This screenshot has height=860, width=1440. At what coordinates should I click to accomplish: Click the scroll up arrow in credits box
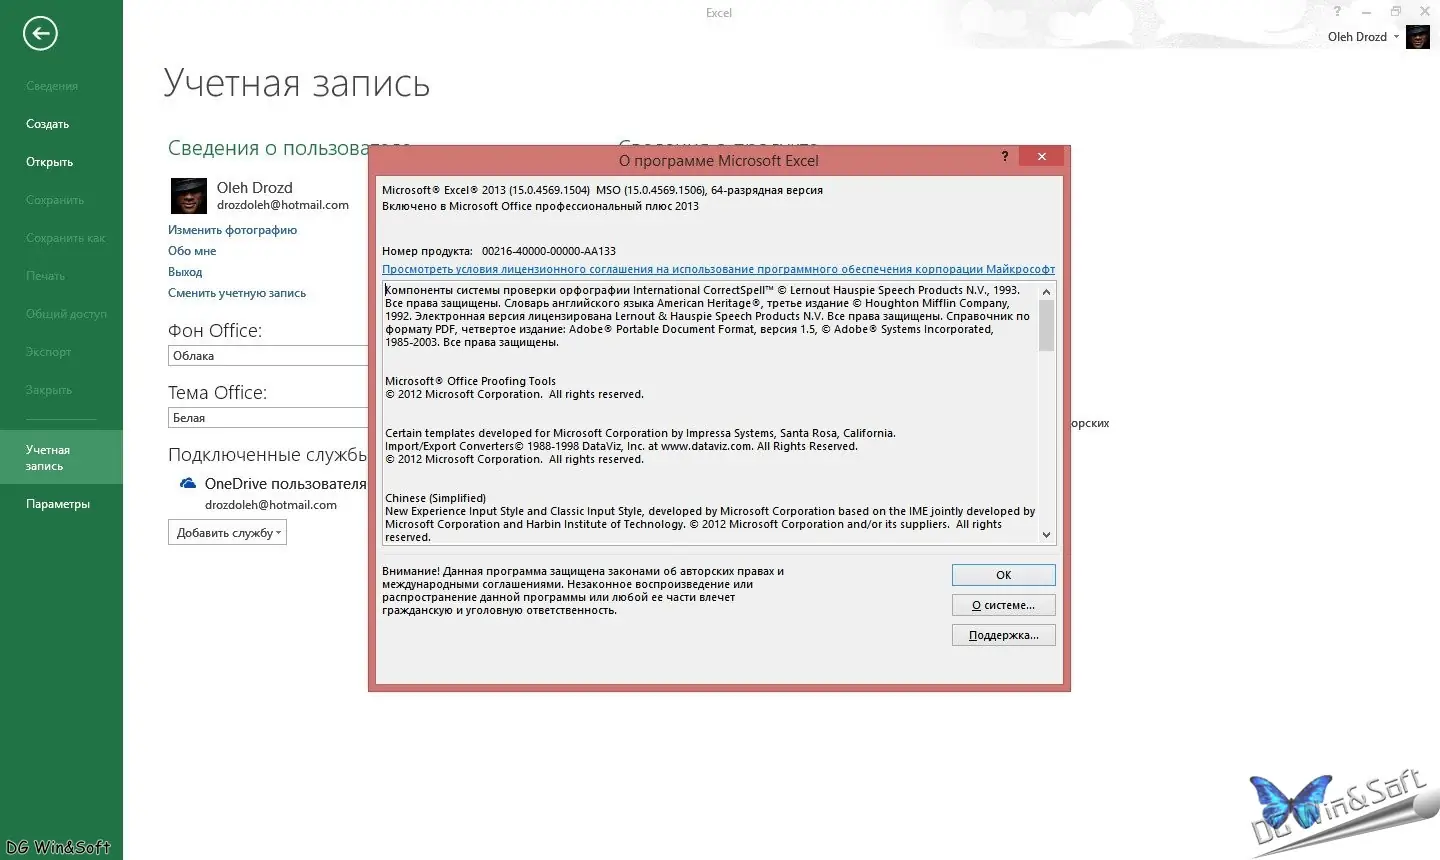[x=1047, y=292]
